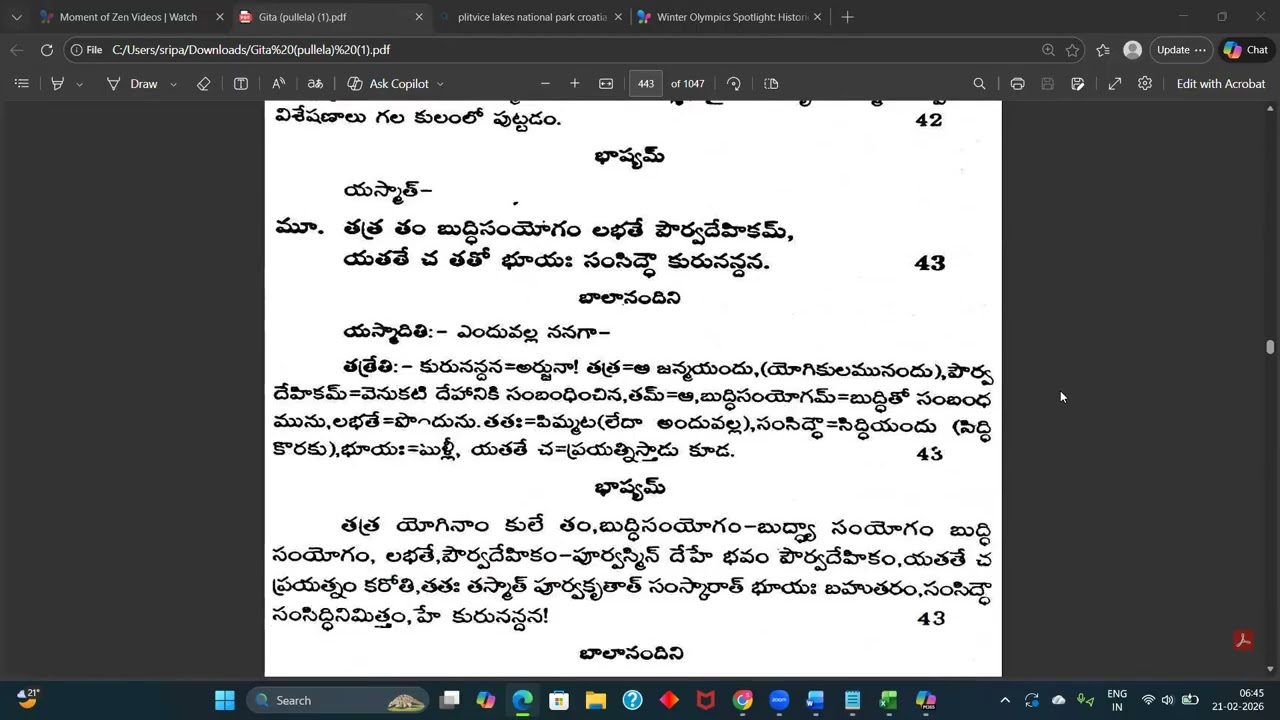
Task: Click the floating Acrobat icon near bottom right
Action: point(1244,641)
